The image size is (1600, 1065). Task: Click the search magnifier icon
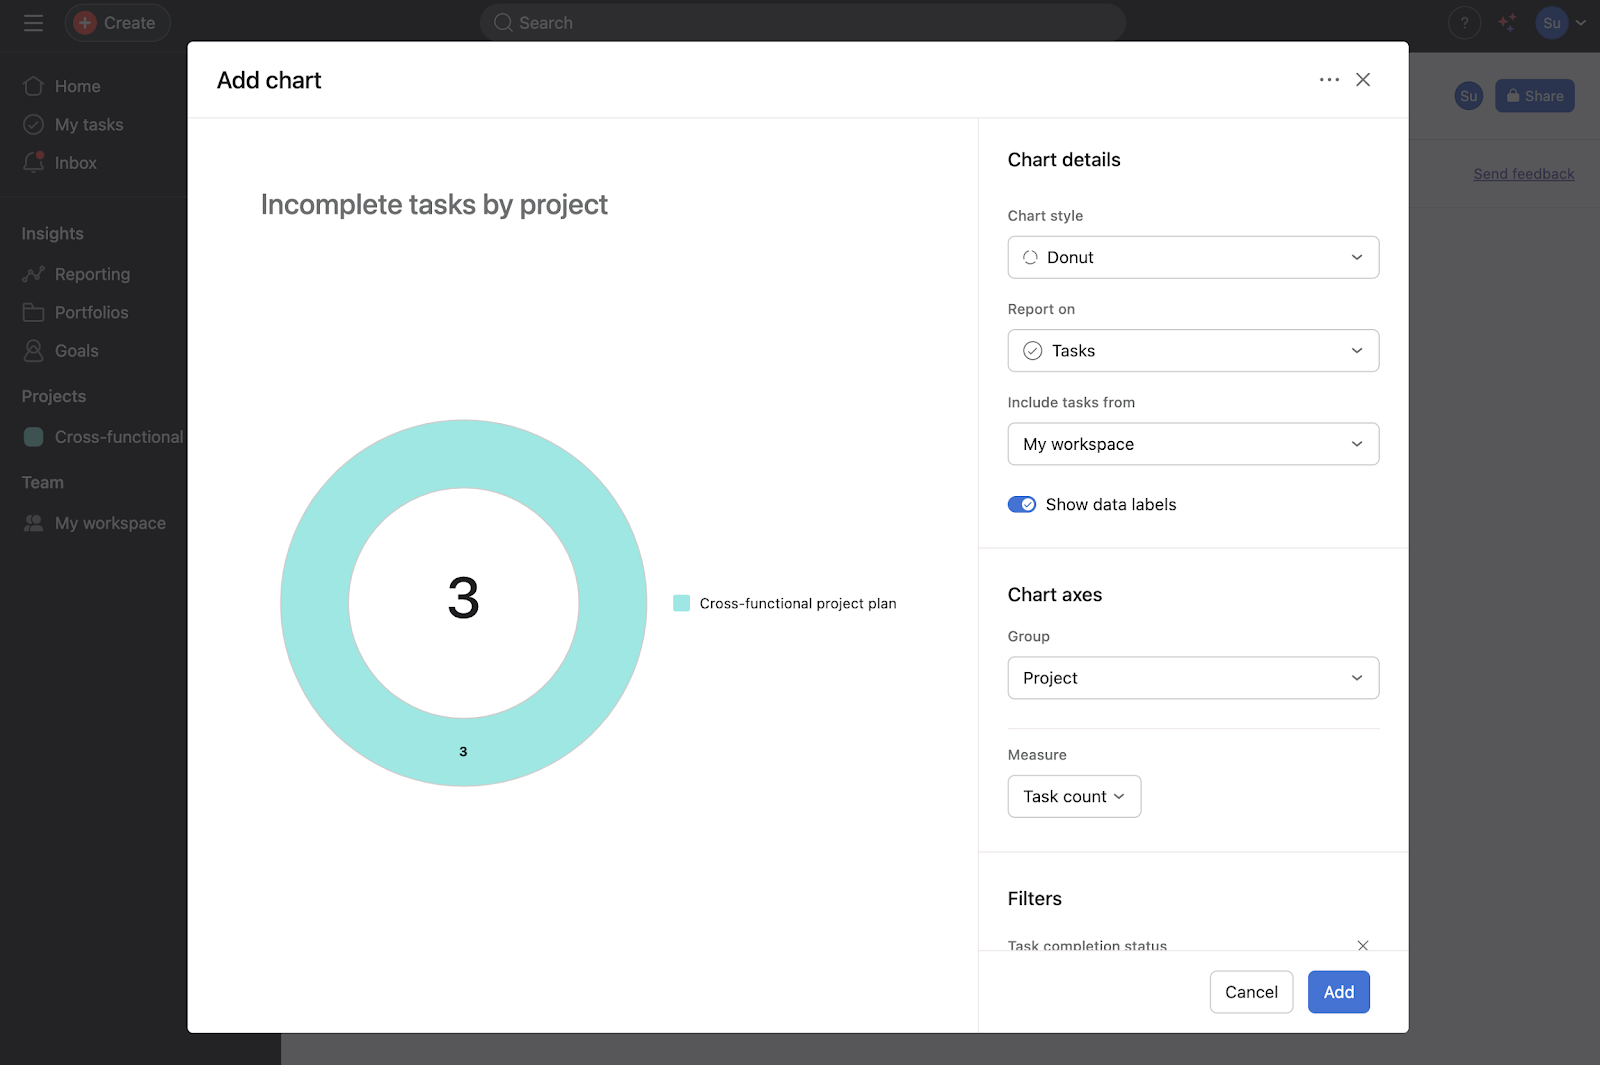[x=503, y=23]
